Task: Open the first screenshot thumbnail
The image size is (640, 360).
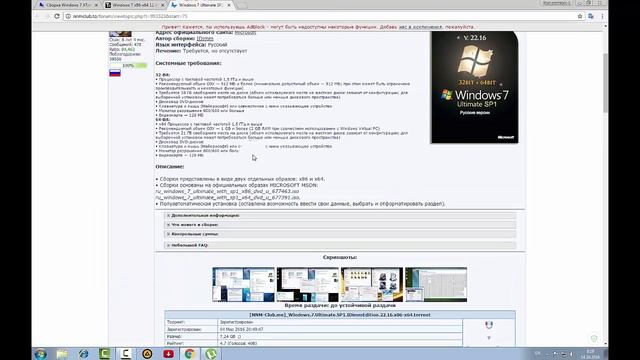Action: [x=243, y=284]
